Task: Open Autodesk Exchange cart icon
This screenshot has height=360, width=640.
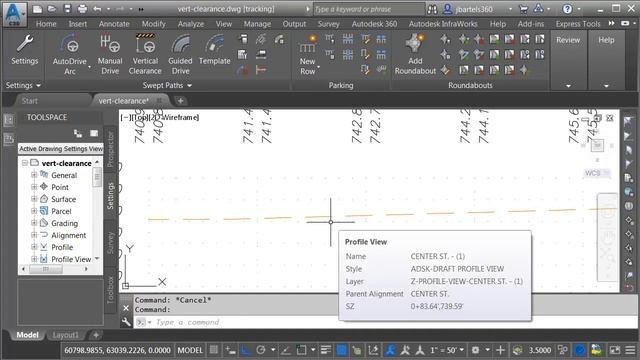Action: pyautogui.click(x=523, y=9)
